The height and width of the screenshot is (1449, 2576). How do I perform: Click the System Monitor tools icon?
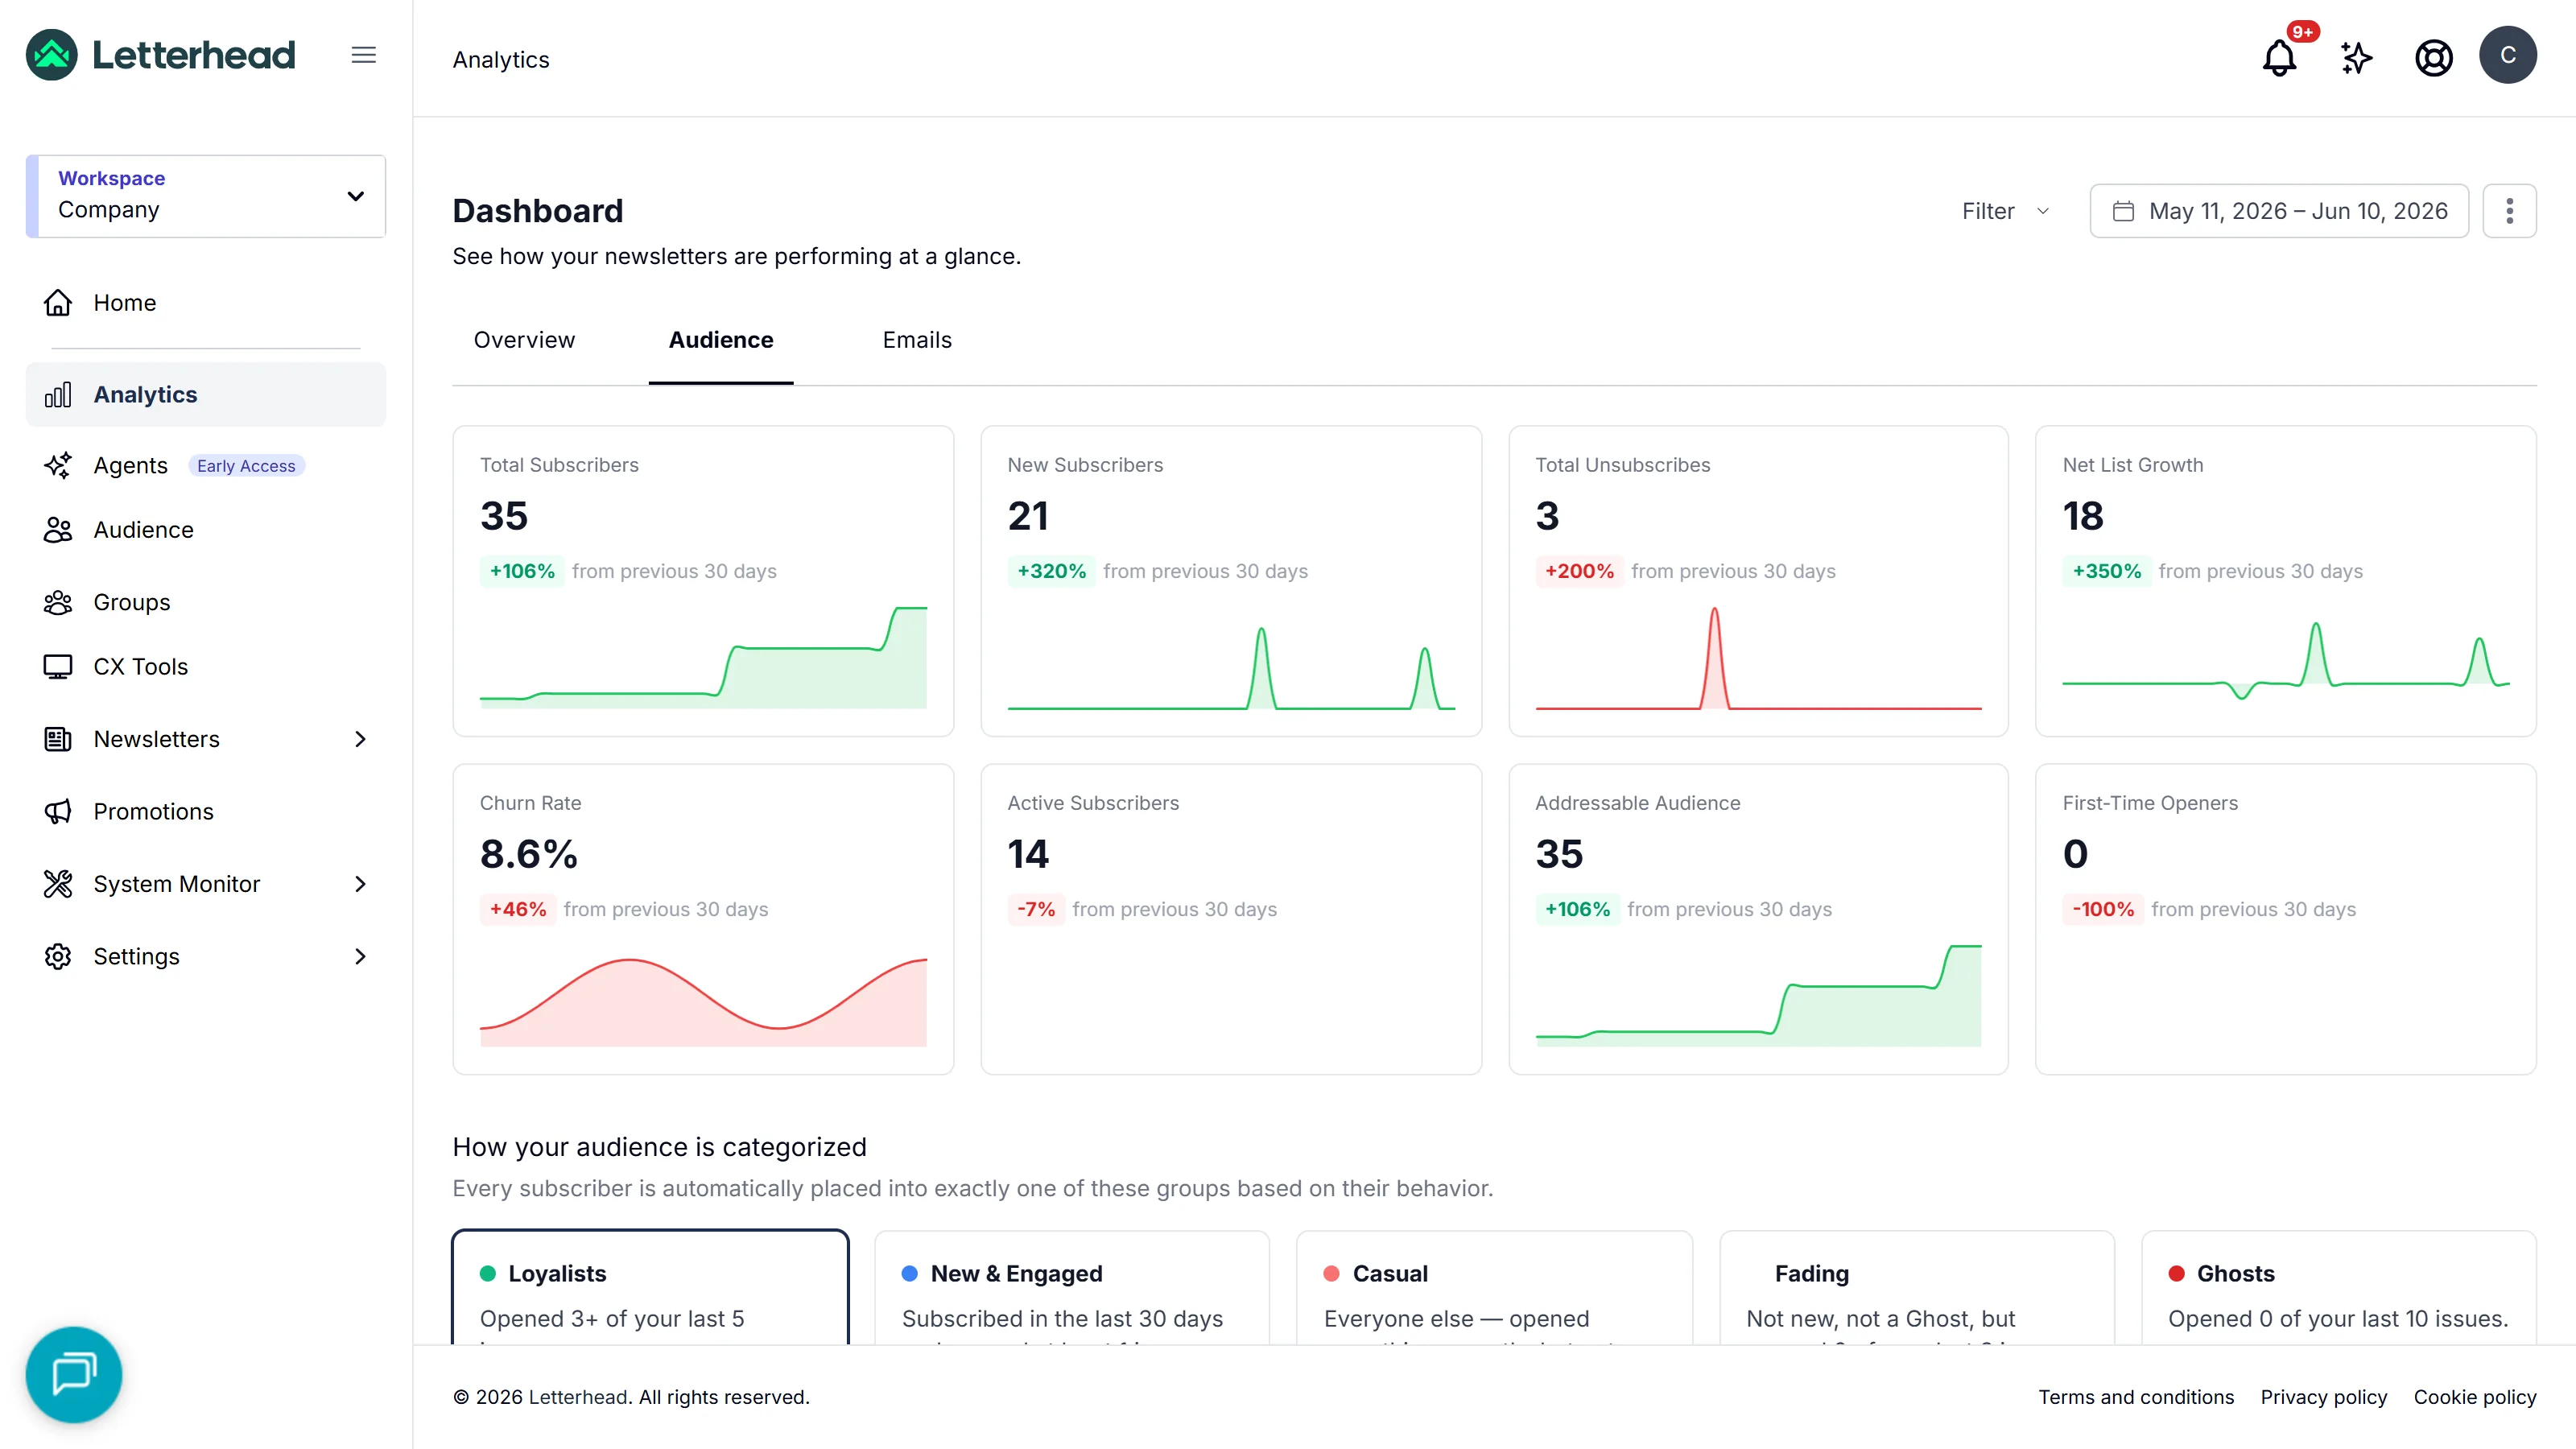pos(58,884)
